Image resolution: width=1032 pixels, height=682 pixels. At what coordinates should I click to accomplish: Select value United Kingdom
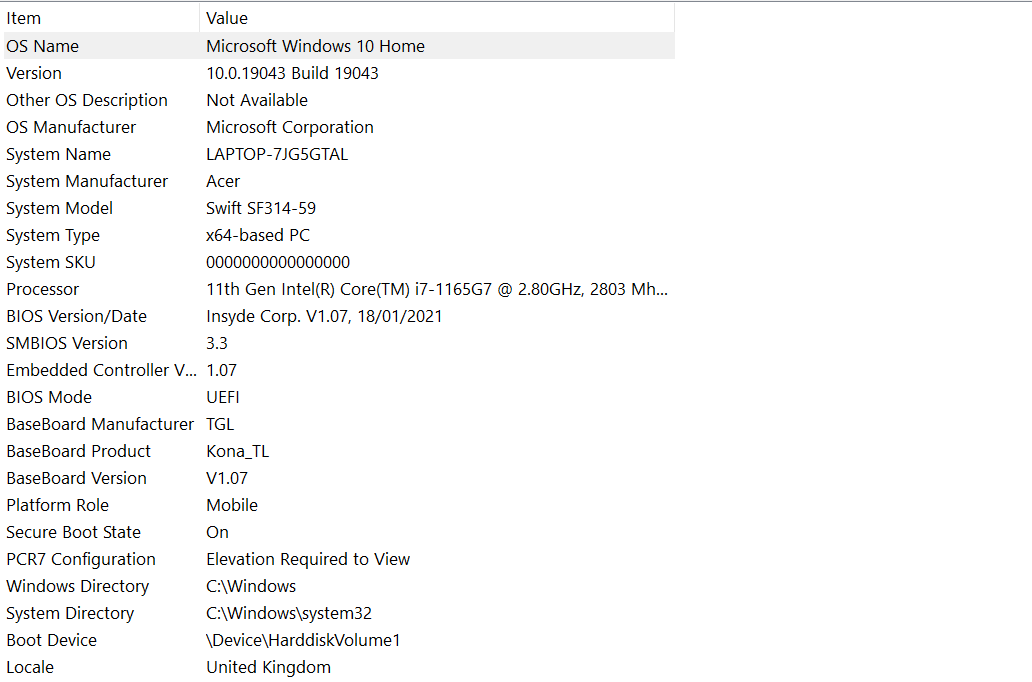(269, 667)
